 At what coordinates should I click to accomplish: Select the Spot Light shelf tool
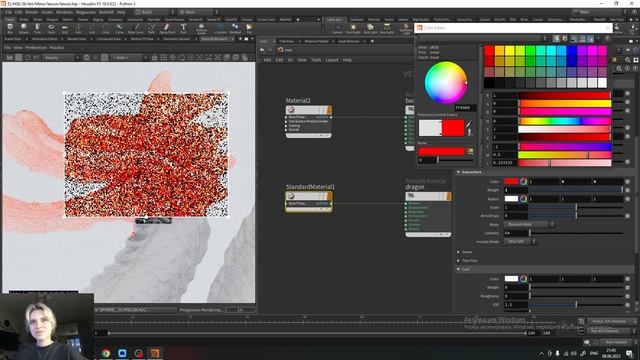[370, 29]
